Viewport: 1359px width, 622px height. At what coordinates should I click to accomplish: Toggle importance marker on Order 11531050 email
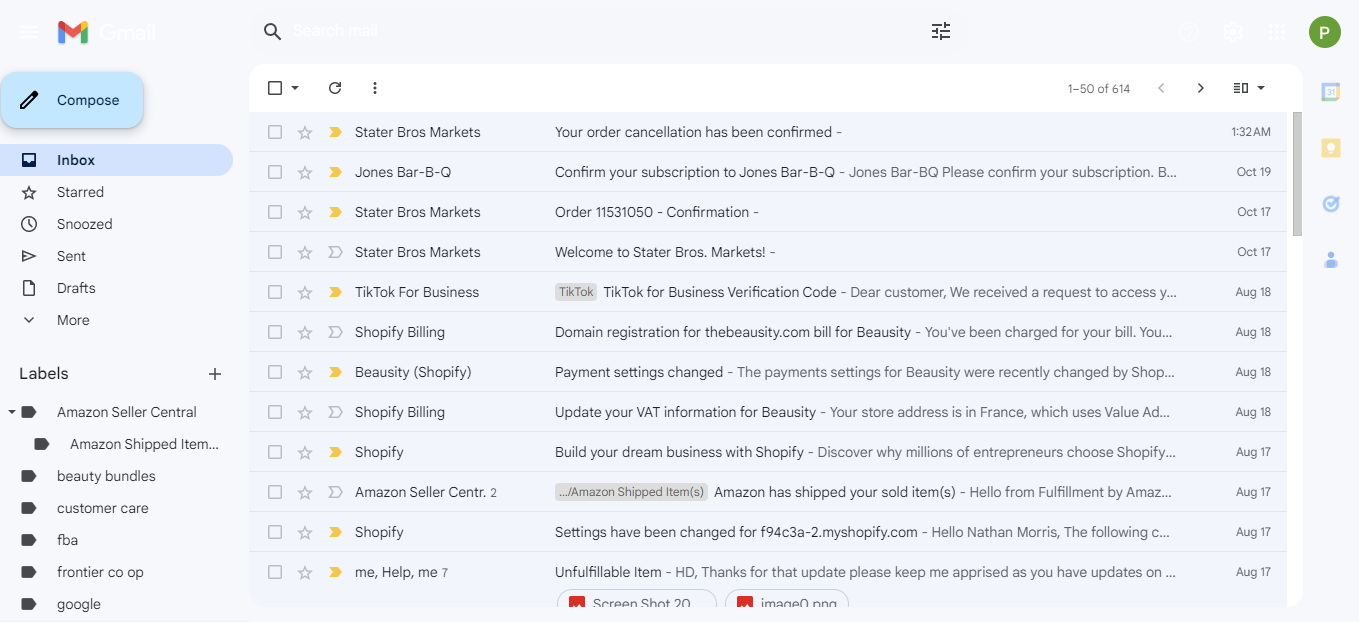coord(335,212)
